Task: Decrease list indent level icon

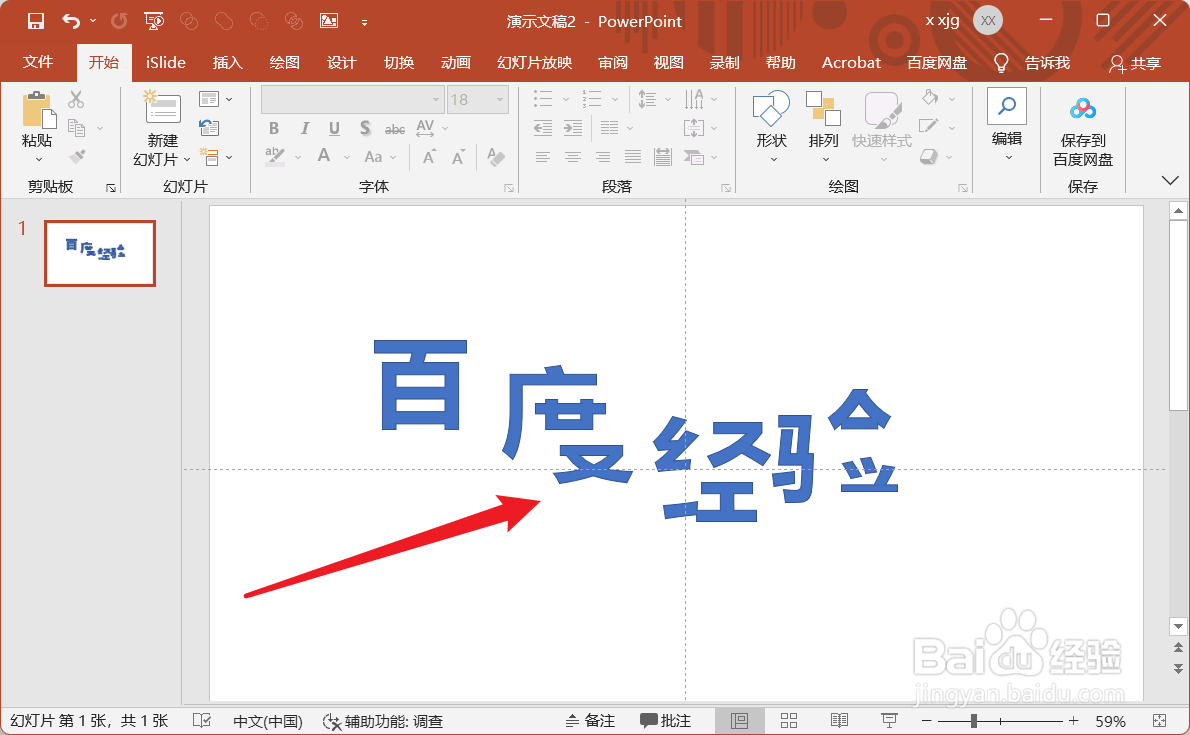Action: [x=543, y=128]
